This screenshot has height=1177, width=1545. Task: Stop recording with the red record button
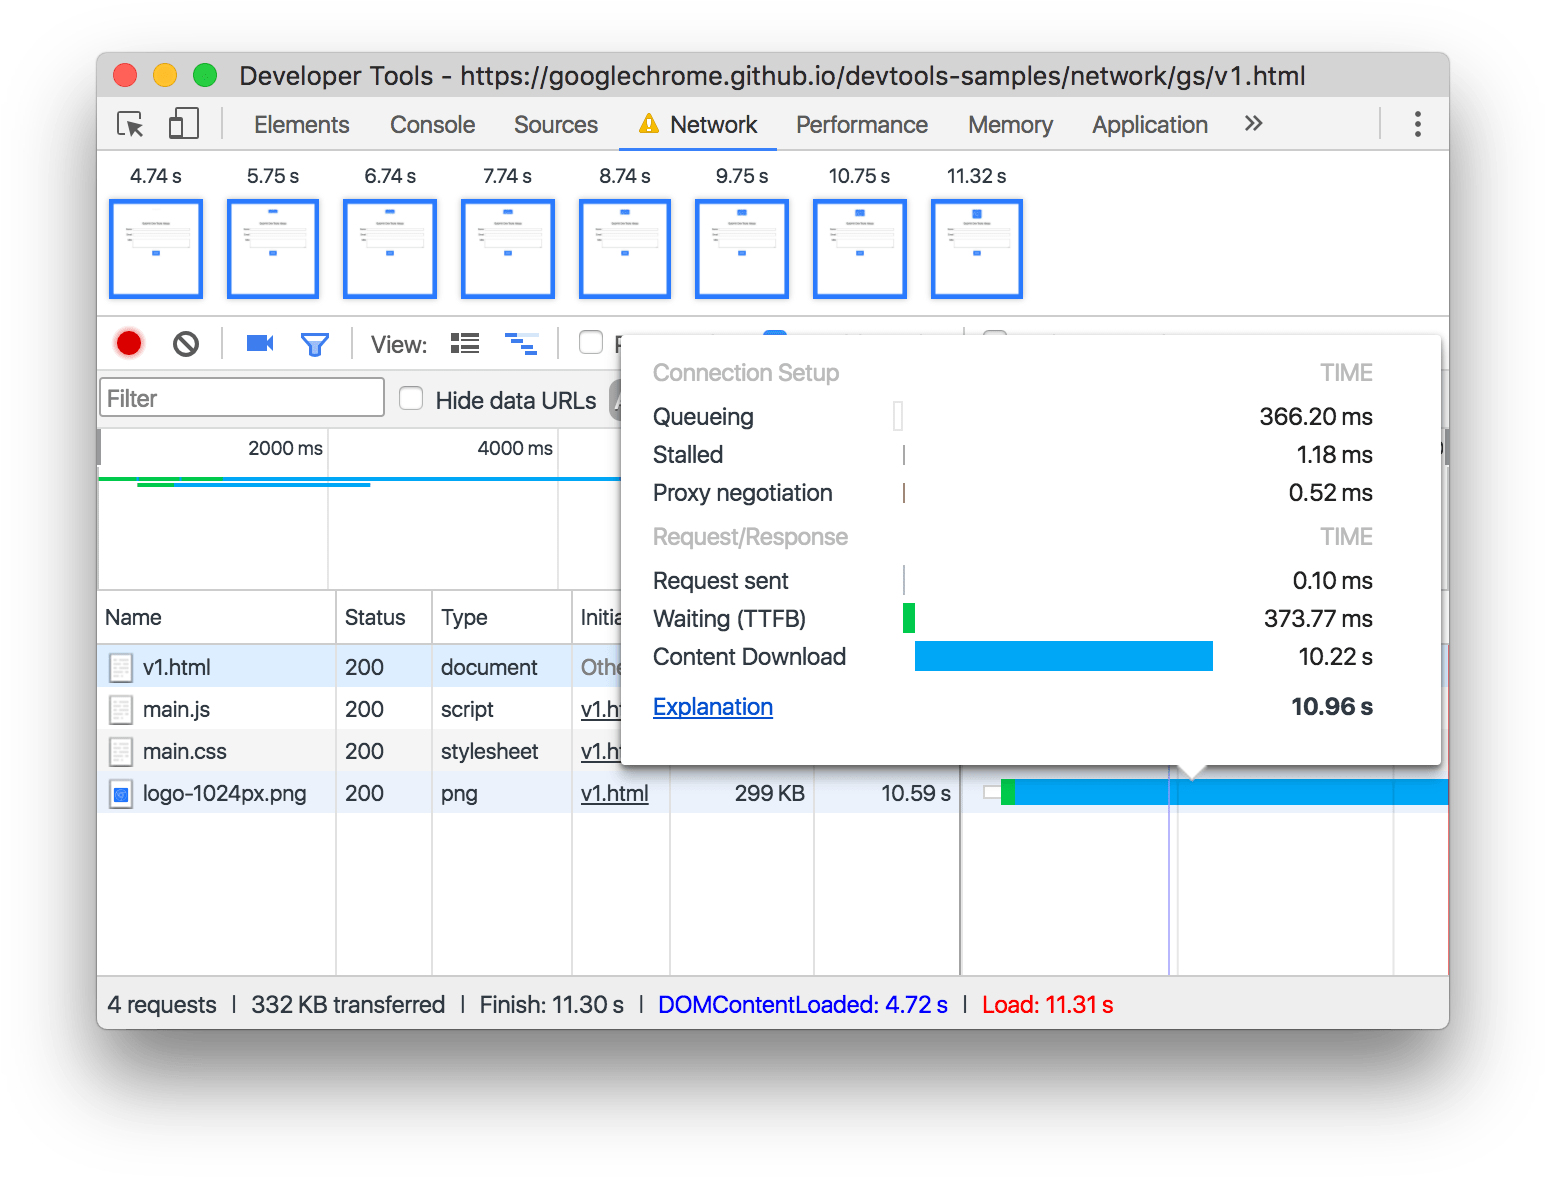click(129, 344)
